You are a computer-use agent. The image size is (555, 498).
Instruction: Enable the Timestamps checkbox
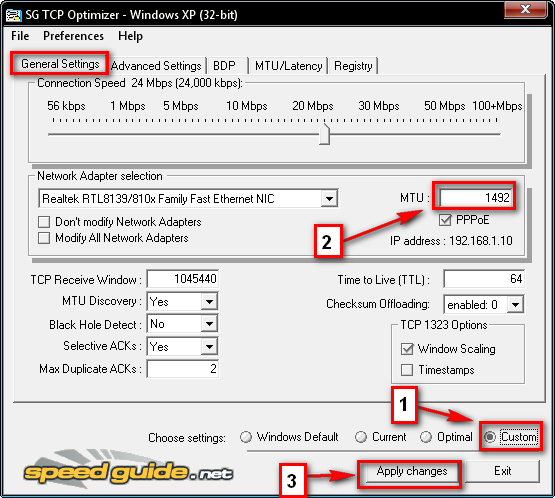coord(407,370)
